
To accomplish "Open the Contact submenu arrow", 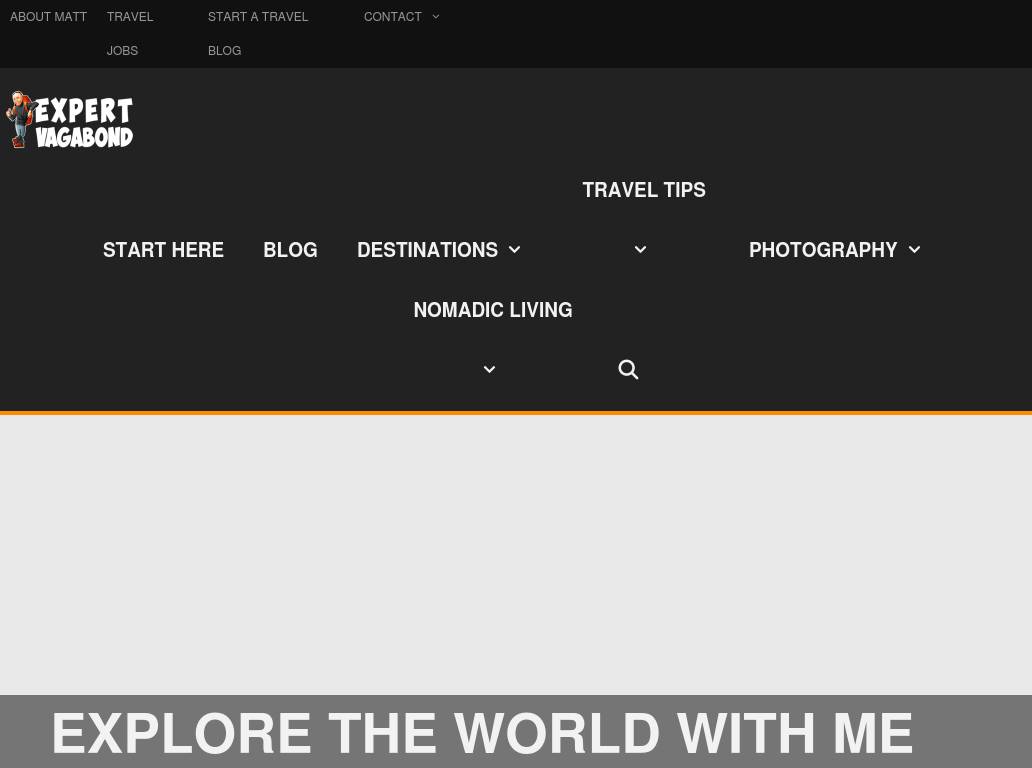I will click(436, 17).
